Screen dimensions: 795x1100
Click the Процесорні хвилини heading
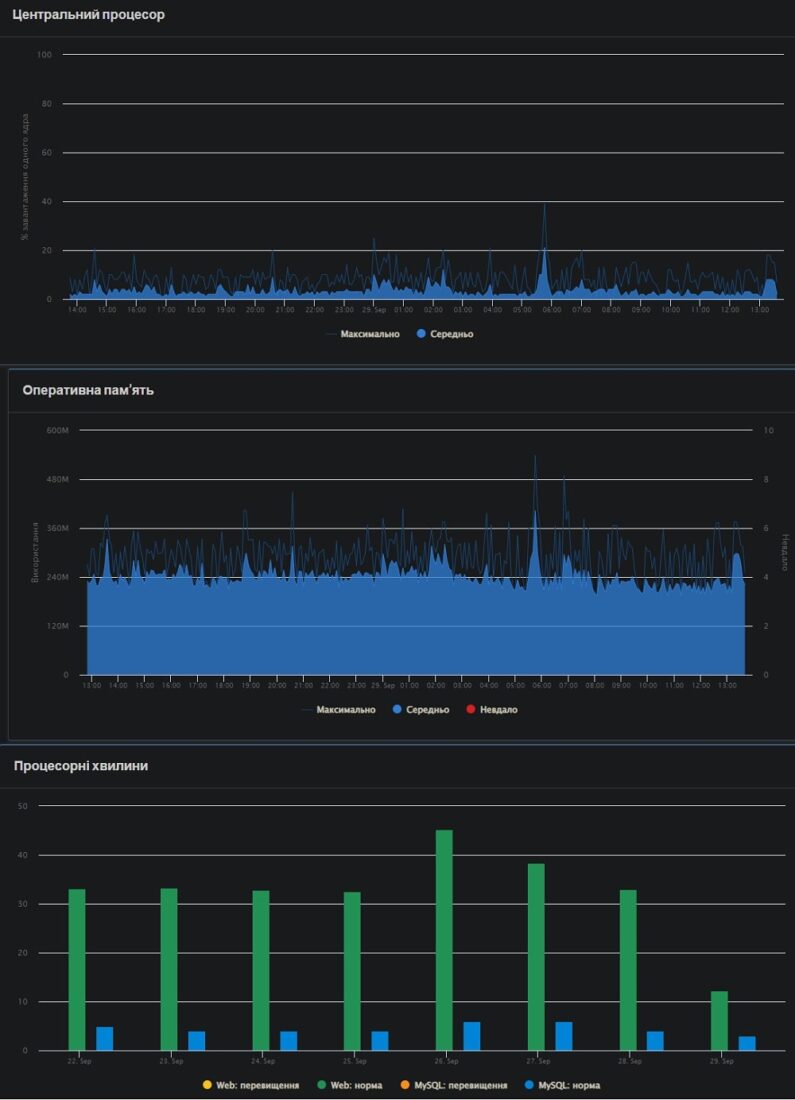pyautogui.click(x=81, y=766)
